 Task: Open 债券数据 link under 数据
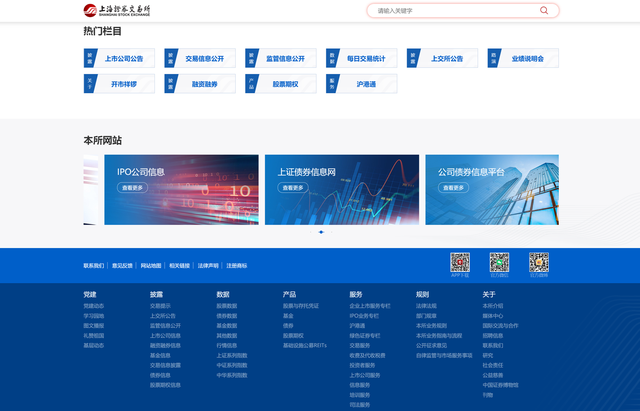227,316
